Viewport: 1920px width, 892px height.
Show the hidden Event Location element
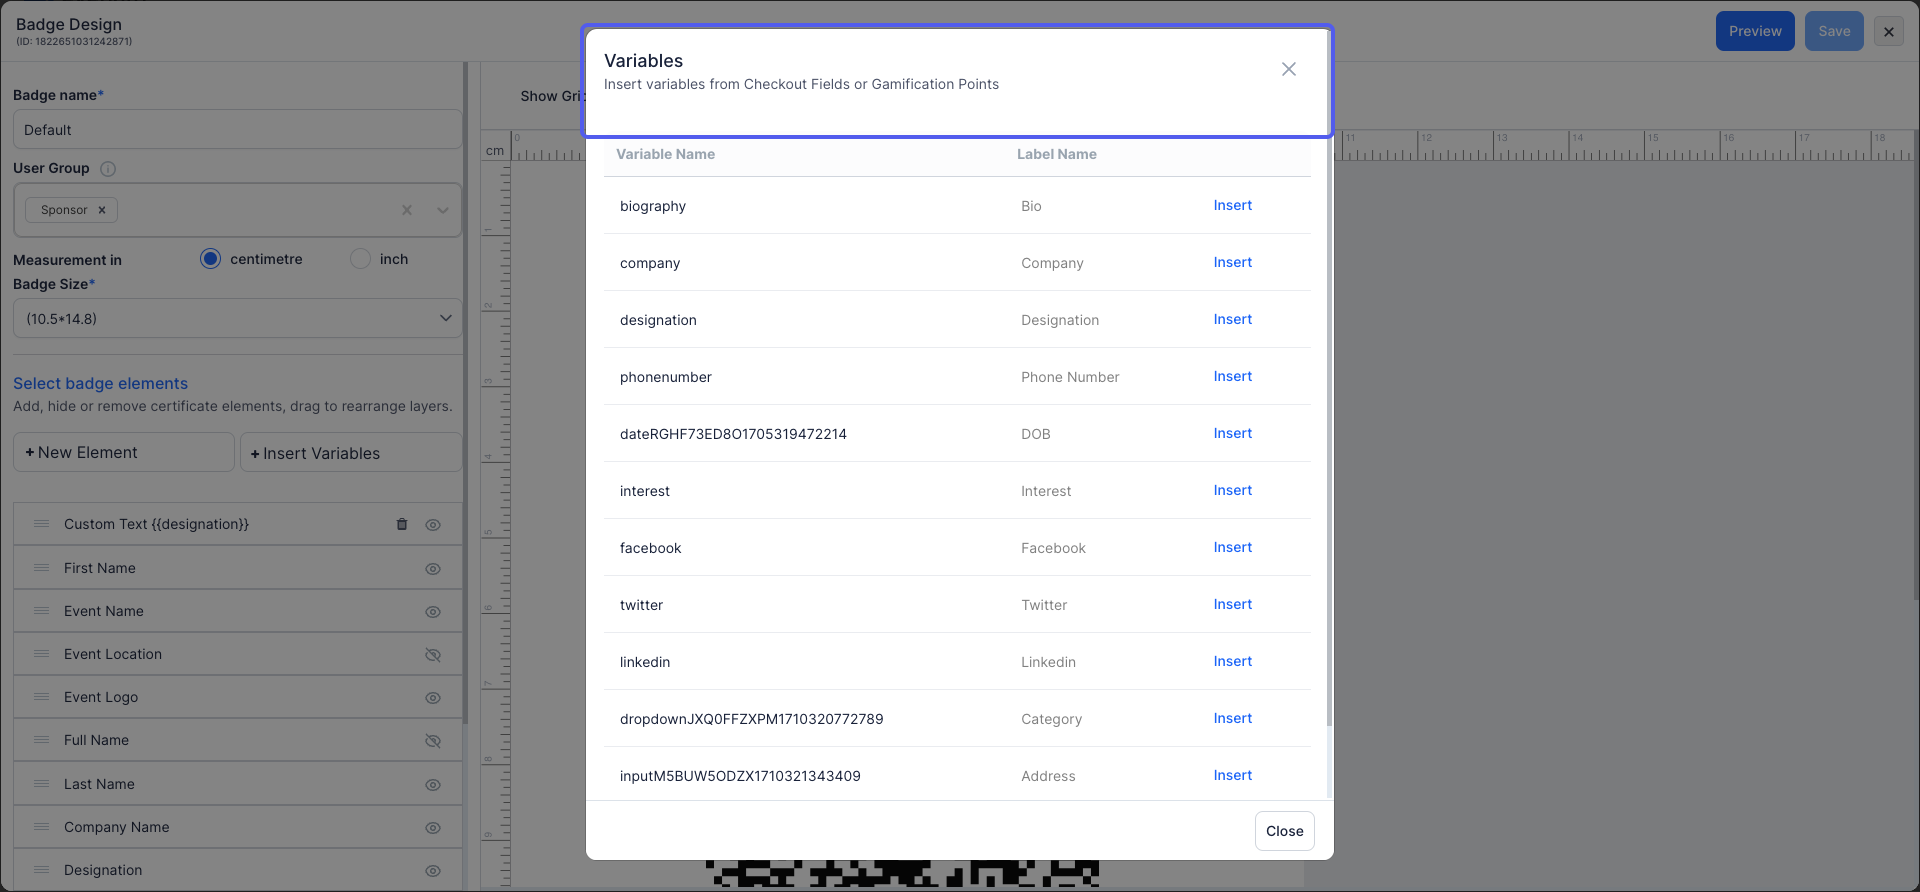(x=433, y=655)
